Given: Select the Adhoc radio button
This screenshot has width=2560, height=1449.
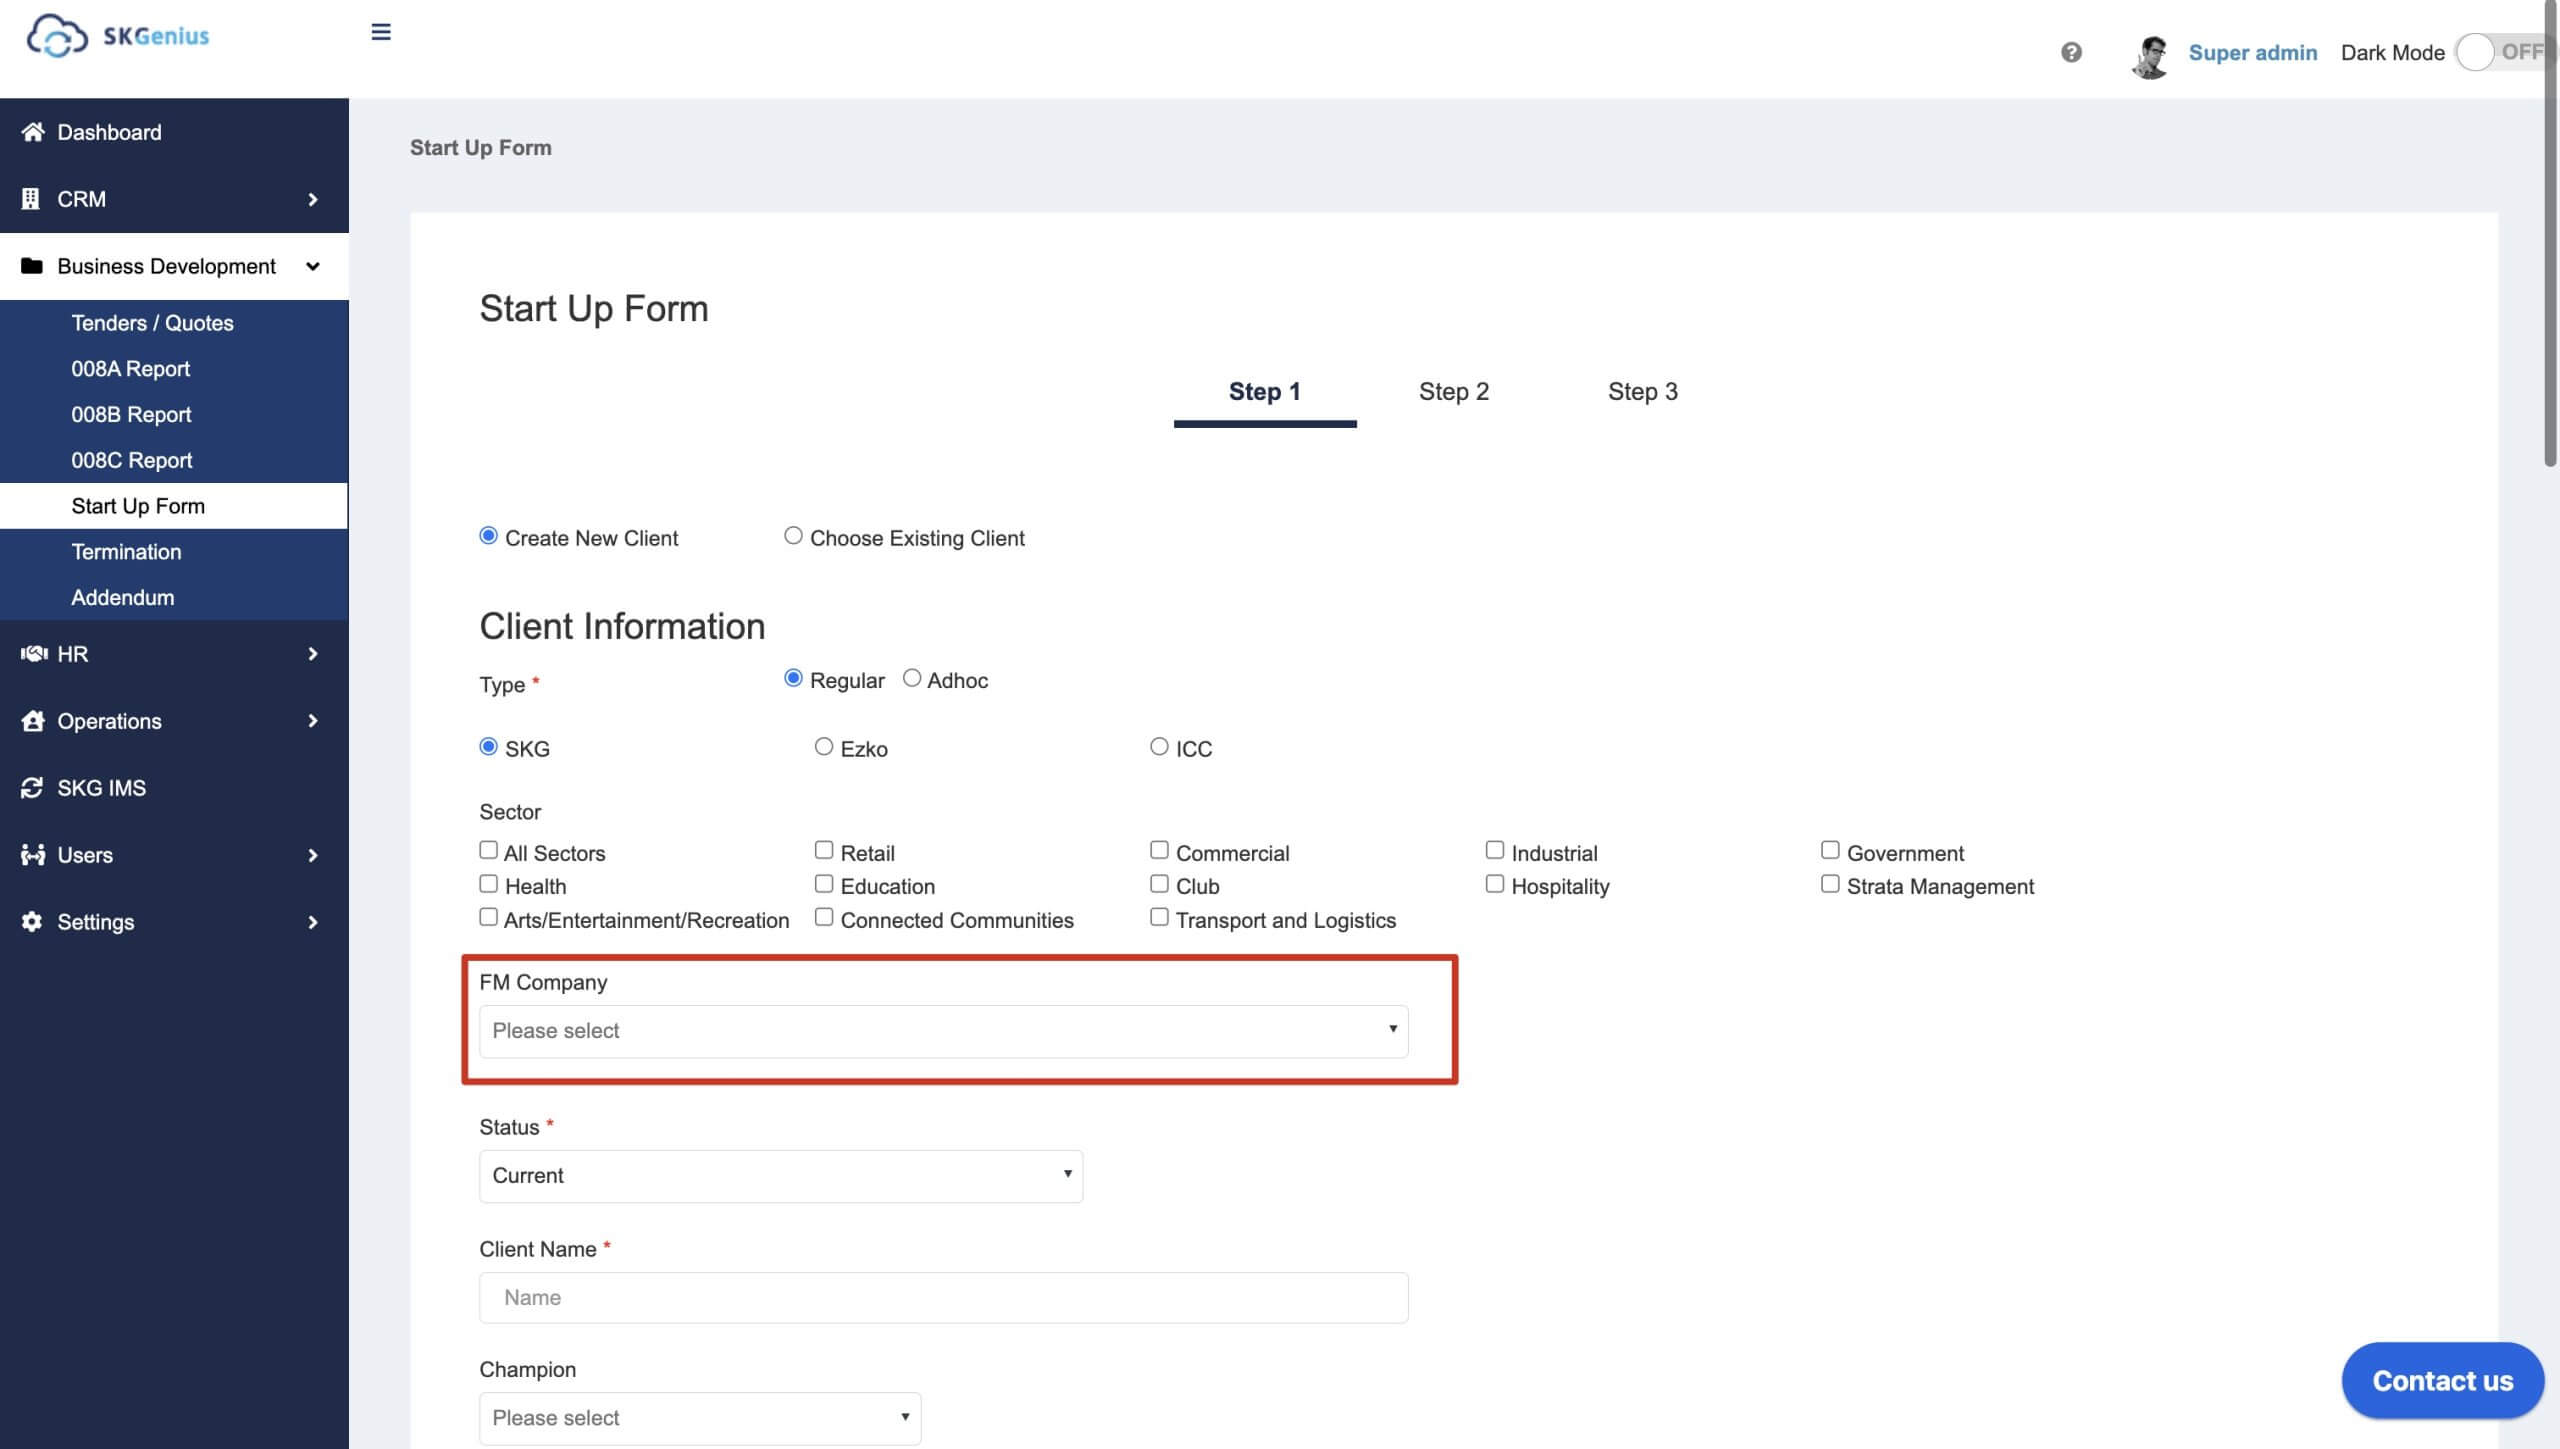Looking at the screenshot, I should click(911, 681).
